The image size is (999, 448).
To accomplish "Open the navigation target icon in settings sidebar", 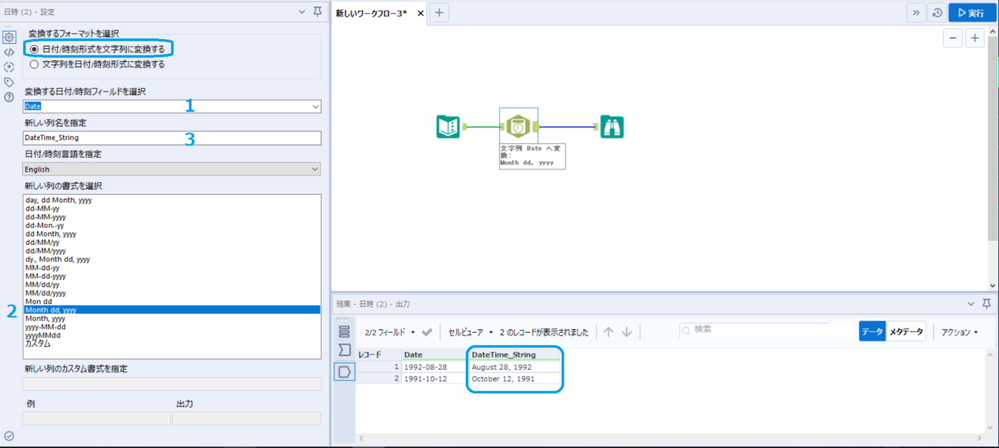I will click(9, 67).
